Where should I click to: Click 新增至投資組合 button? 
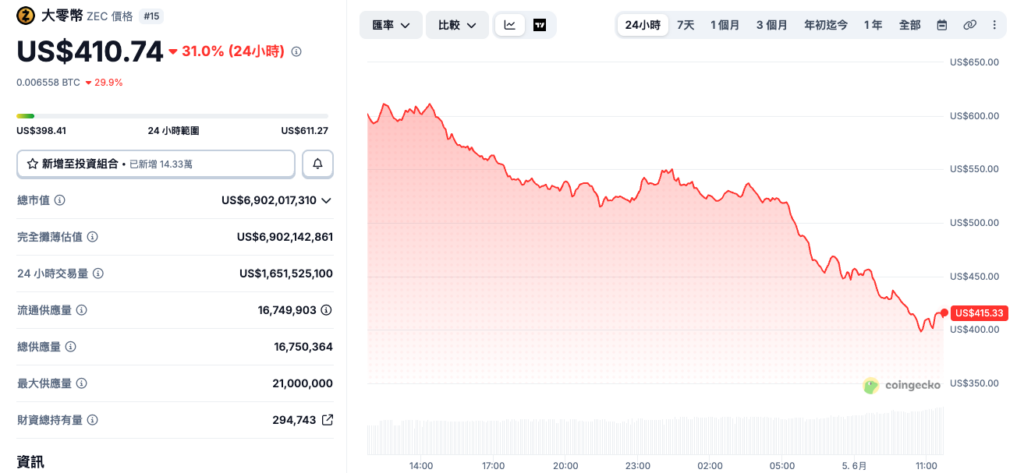(156, 164)
